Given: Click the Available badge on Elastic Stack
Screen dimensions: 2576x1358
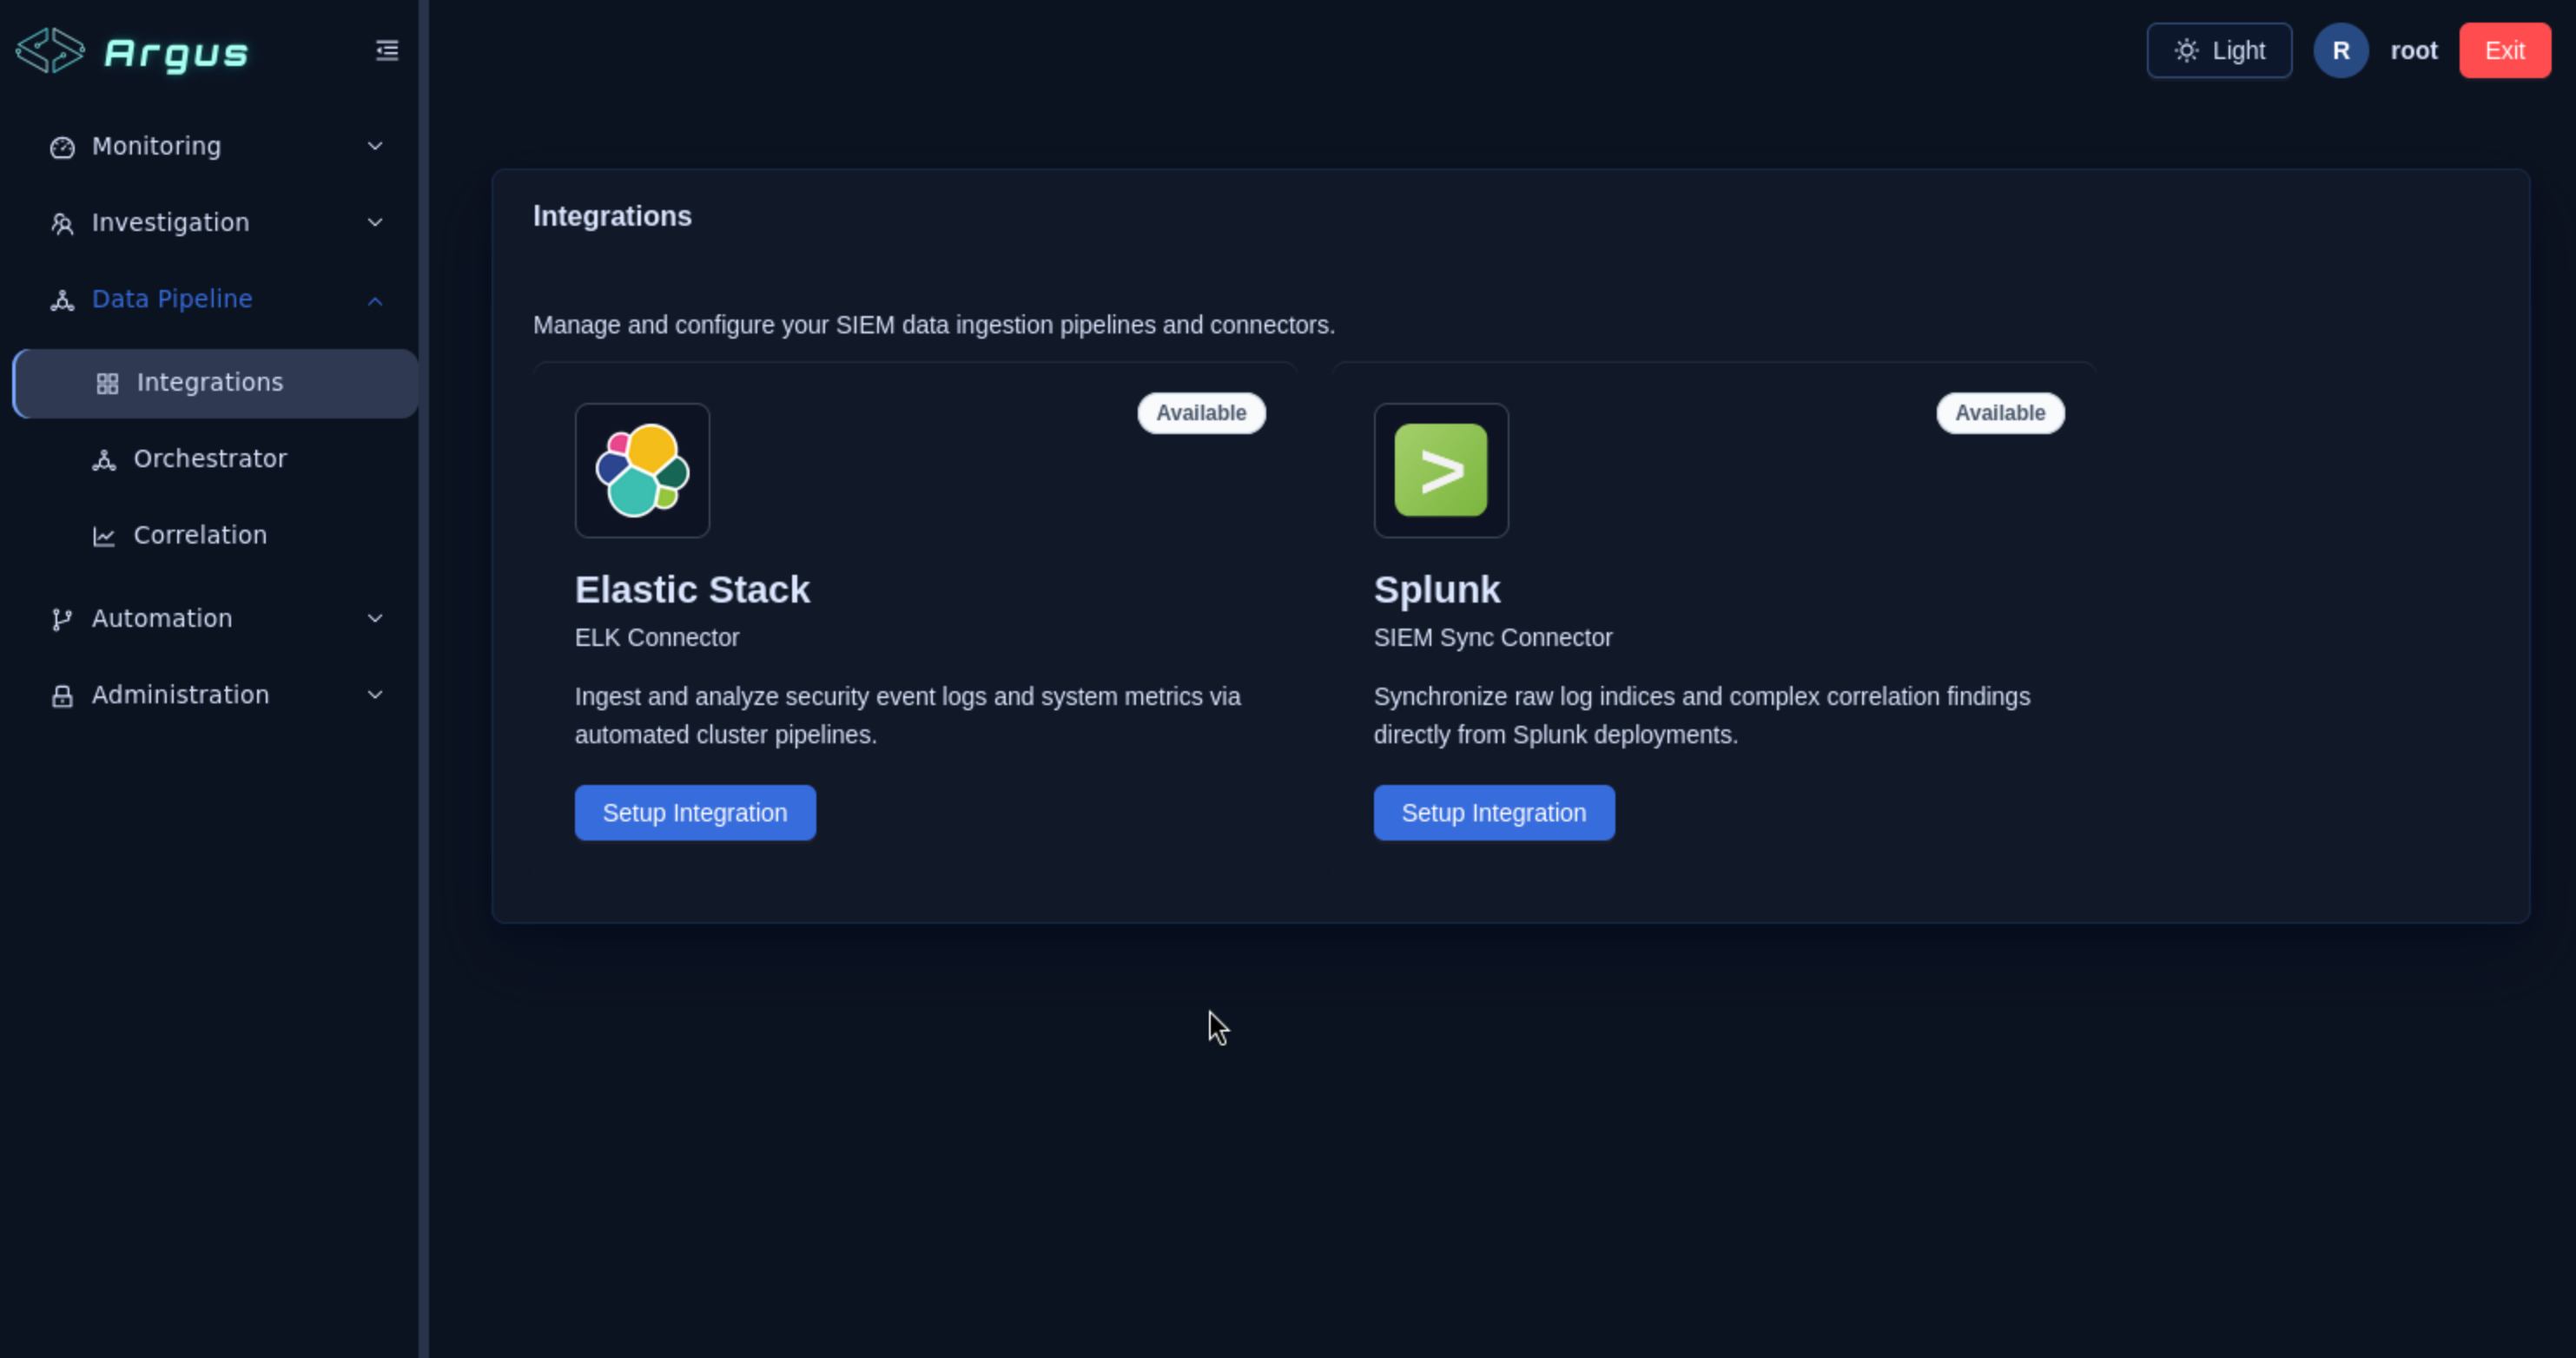Looking at the screenshot, I should tap(1201, 413).
